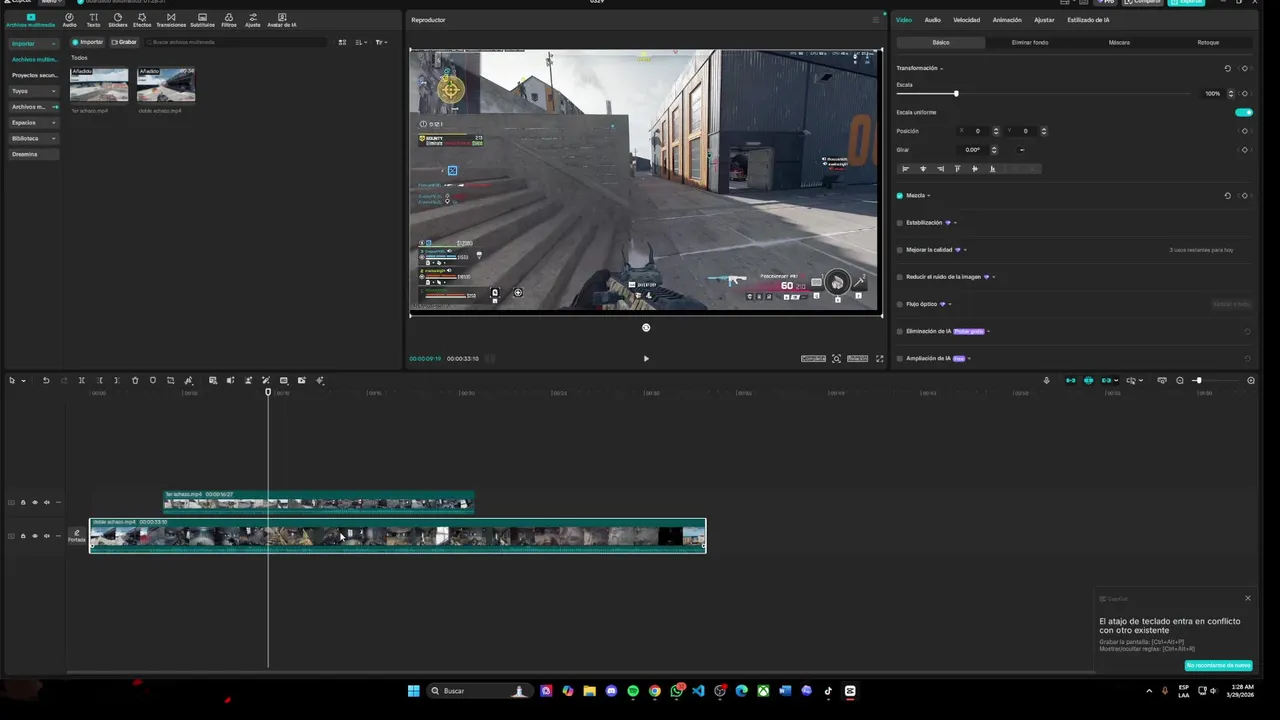
Task: Switch to the Audio properties tab
Action: coord(932,20)
